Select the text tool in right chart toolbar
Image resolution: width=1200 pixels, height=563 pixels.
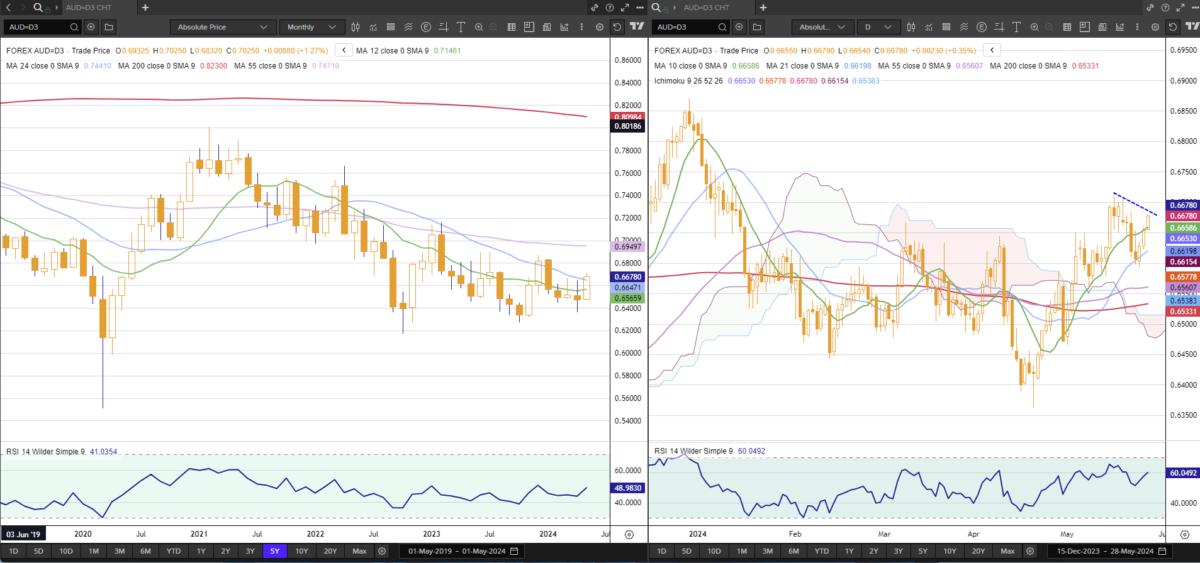click(x=1016, y=27)
